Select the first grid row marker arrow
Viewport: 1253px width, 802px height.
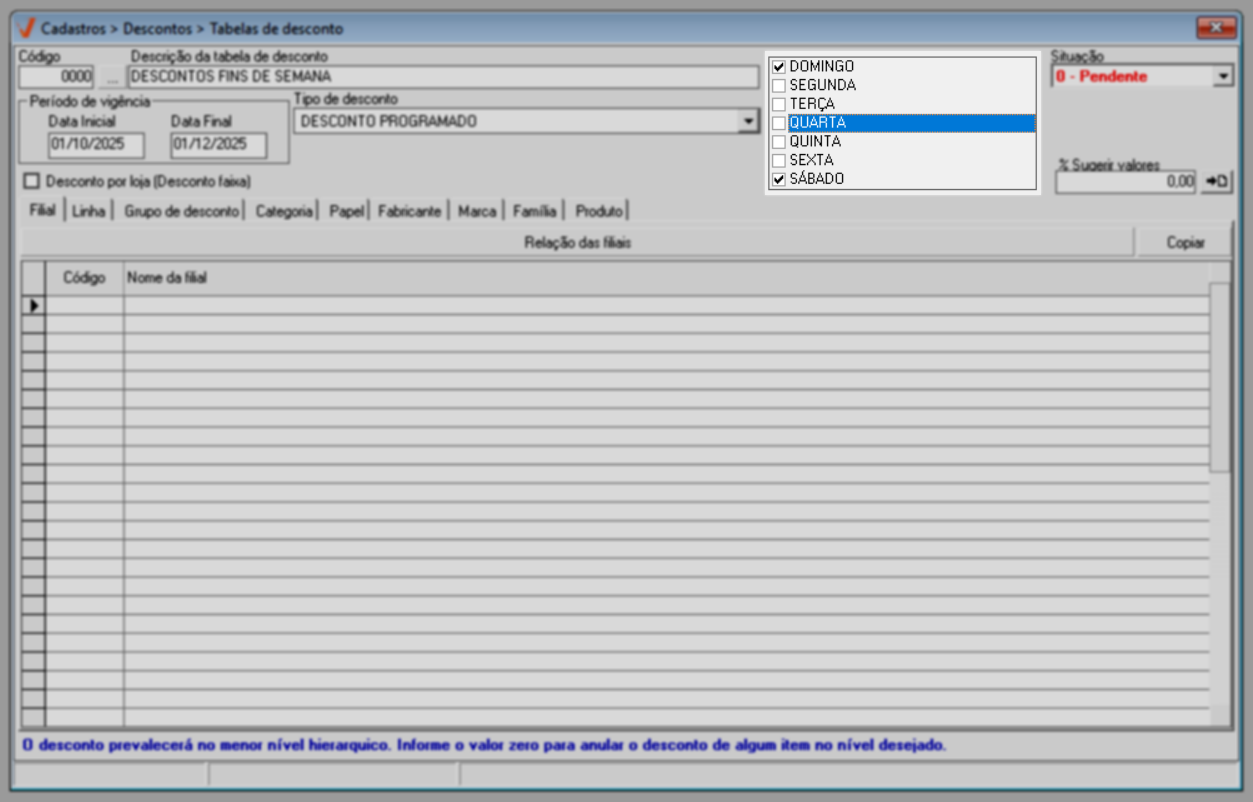coord(34,306)
